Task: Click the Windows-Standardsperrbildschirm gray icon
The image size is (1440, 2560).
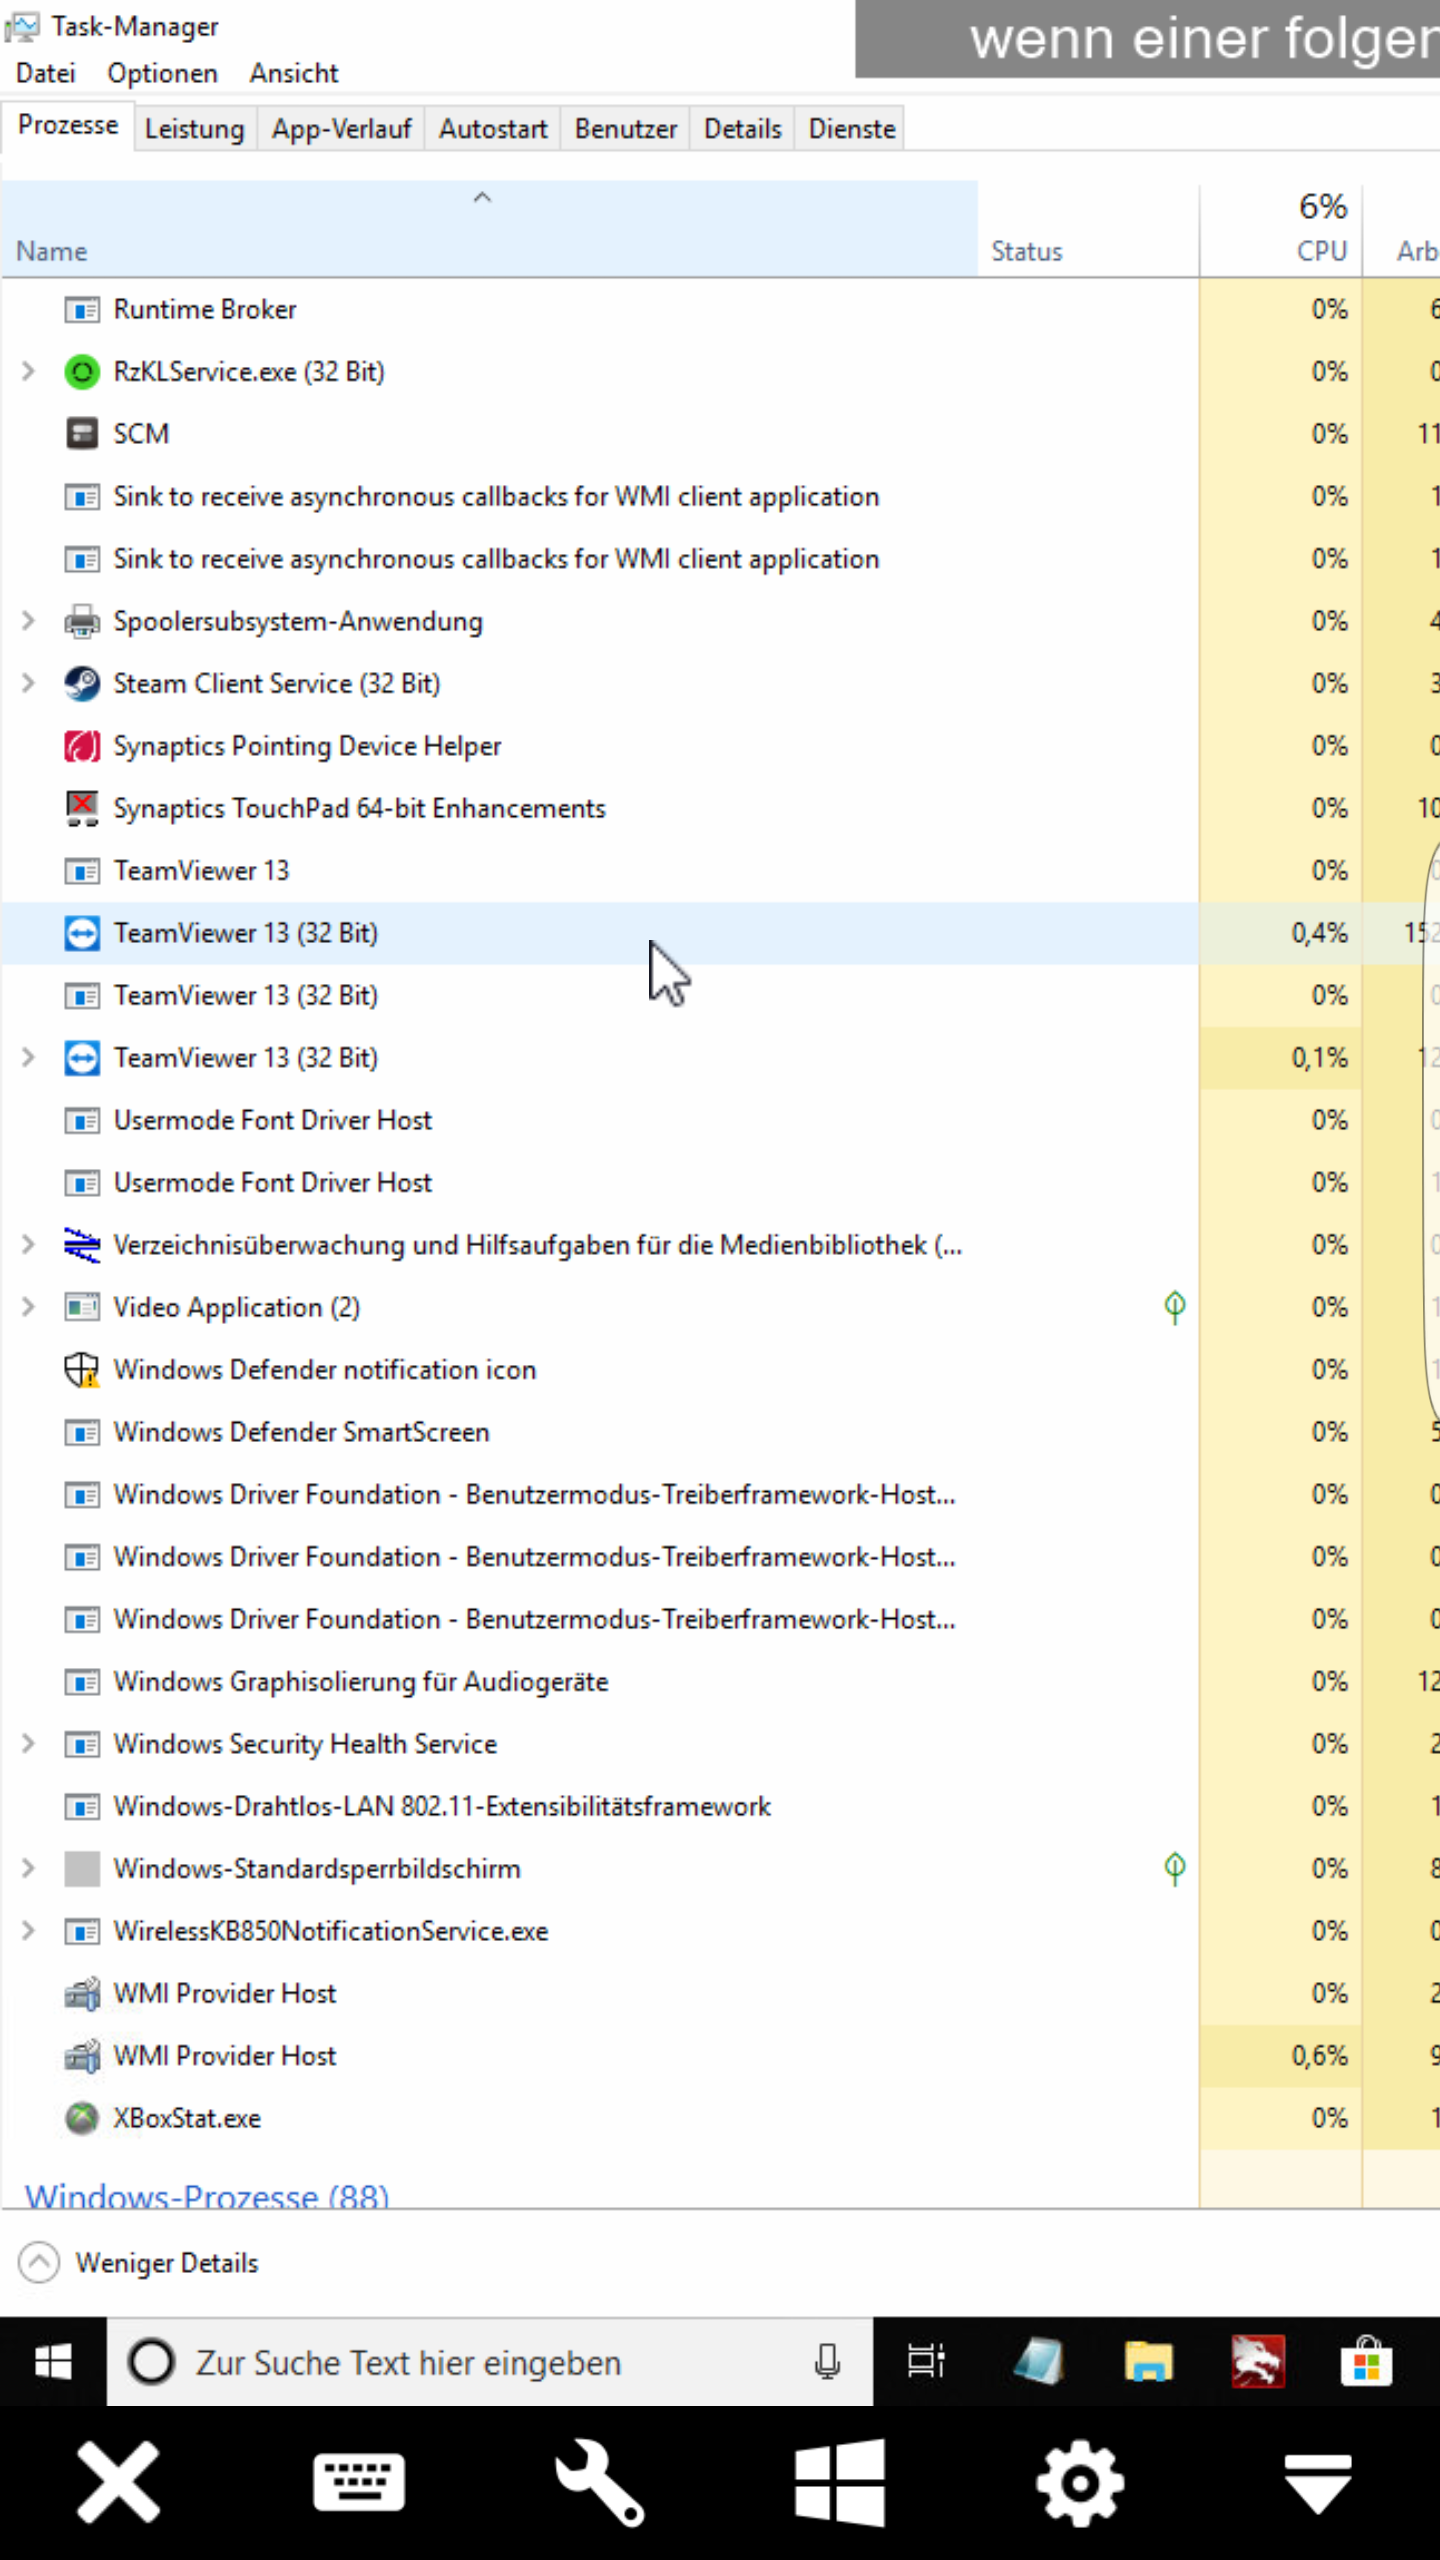Action: coord(82,1869)
